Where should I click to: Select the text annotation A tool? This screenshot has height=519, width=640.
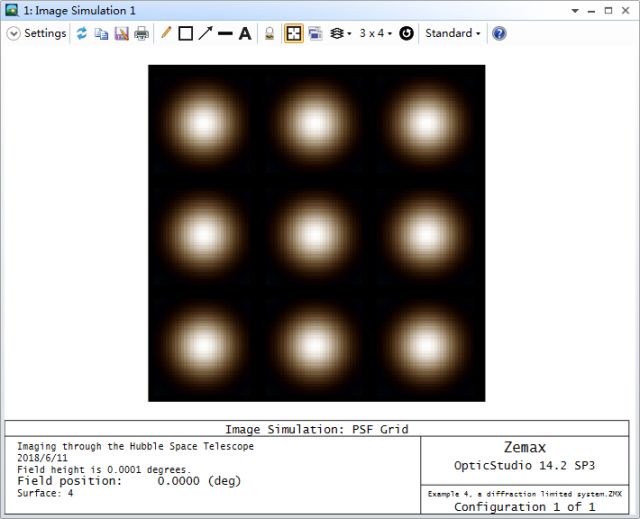245,33
